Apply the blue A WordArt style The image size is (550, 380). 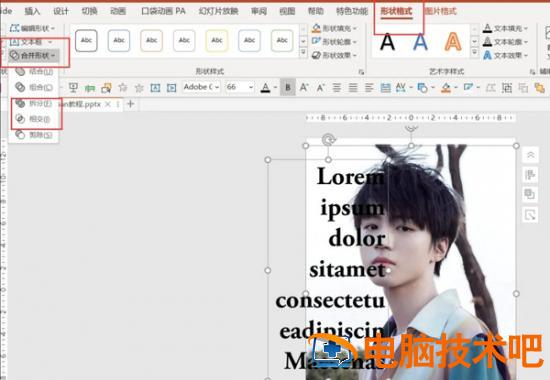(x=420, y=42)
